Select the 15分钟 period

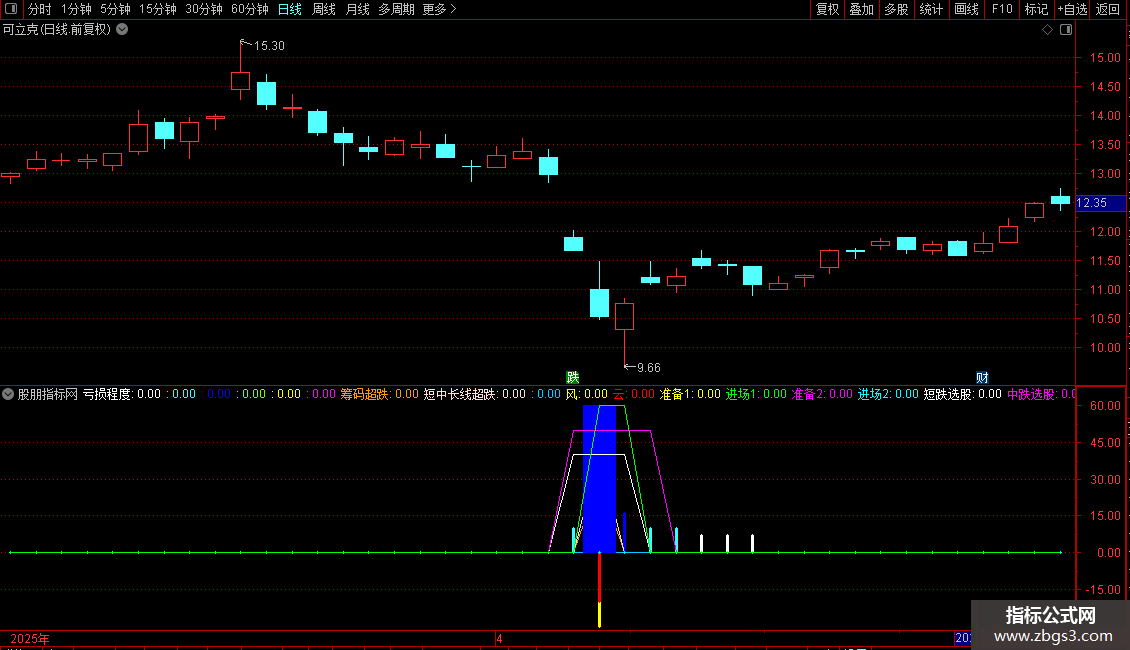tap(157, 9)
